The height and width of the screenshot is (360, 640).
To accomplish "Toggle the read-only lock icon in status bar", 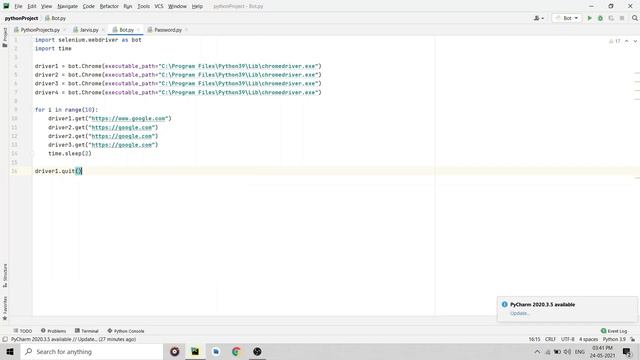I will point(633,339).
